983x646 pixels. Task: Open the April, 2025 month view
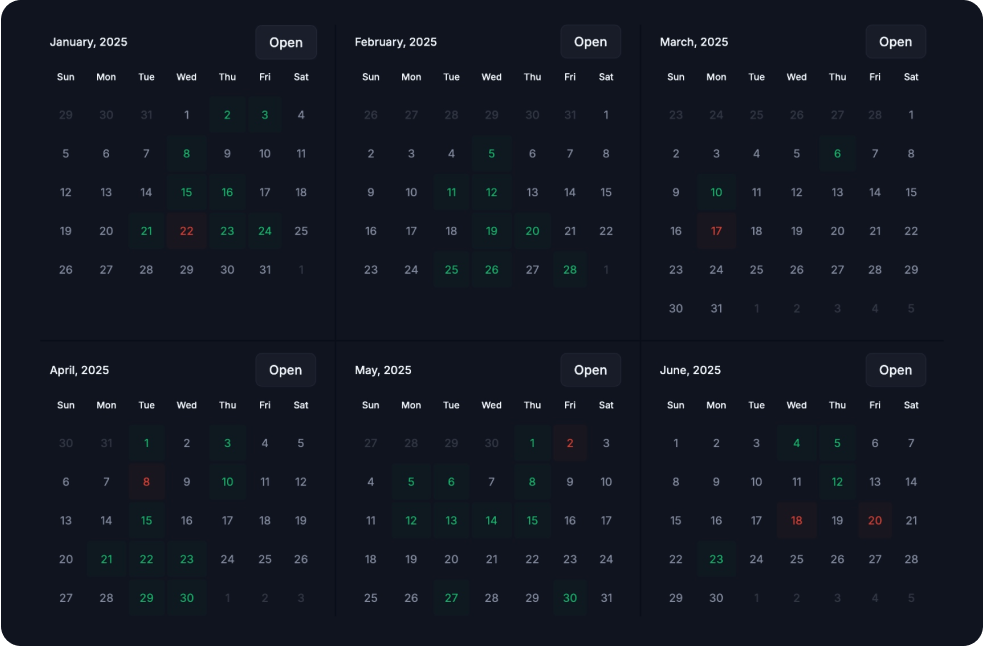point(285,370)
